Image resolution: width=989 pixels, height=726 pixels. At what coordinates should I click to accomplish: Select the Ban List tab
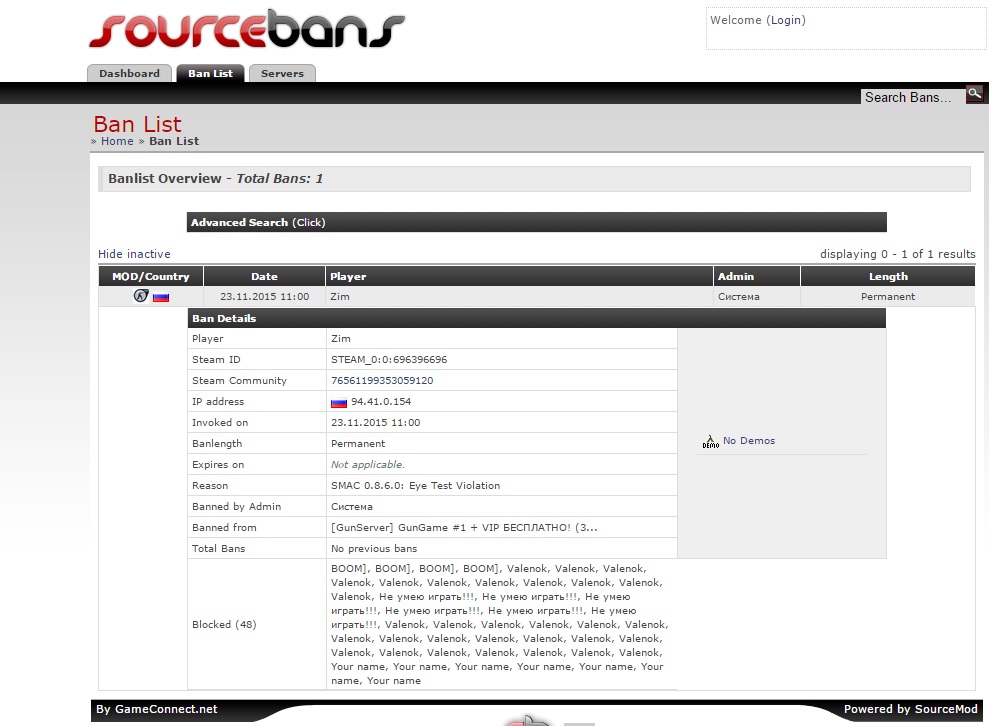210,73
